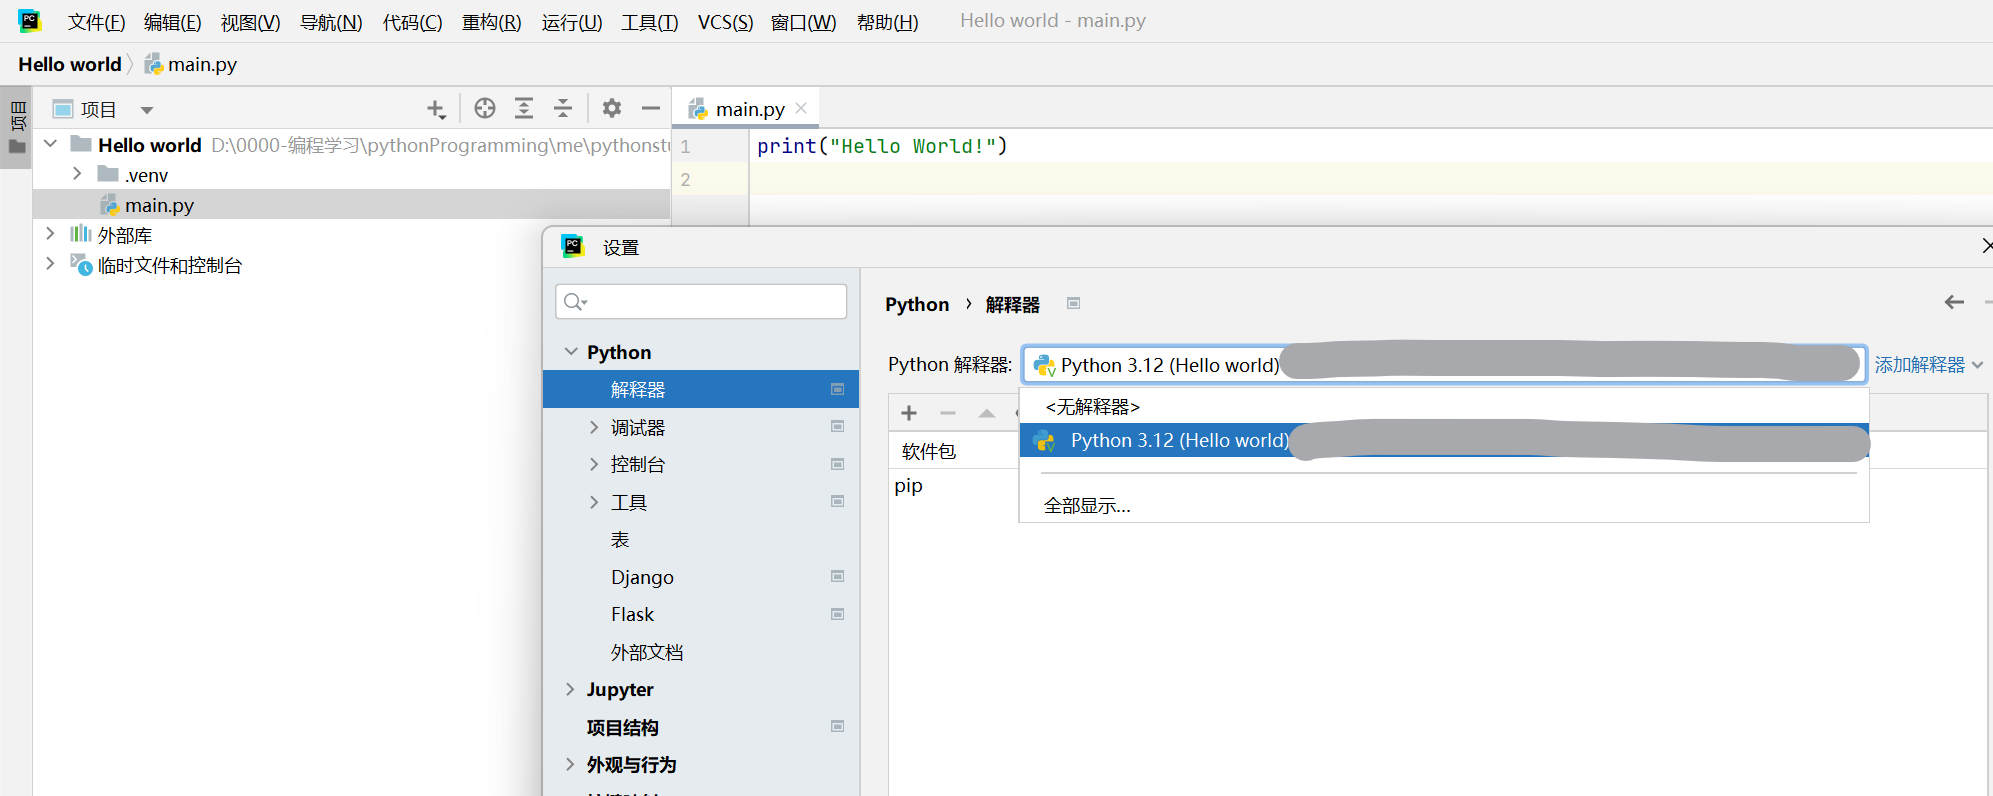
Task: Expand the 调试器 settings node
Action: 594,427
